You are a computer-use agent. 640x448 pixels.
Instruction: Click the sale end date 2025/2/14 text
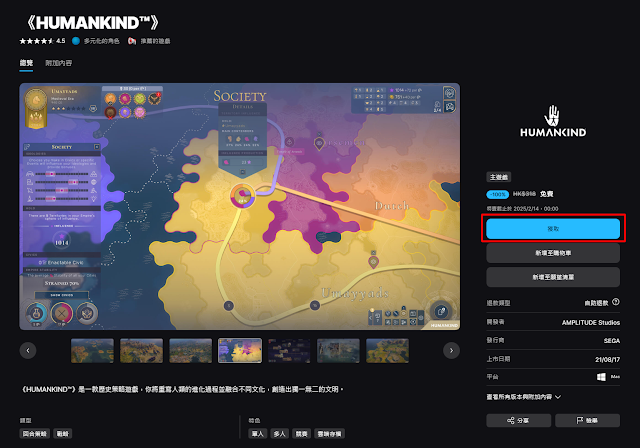coord(522,208)
